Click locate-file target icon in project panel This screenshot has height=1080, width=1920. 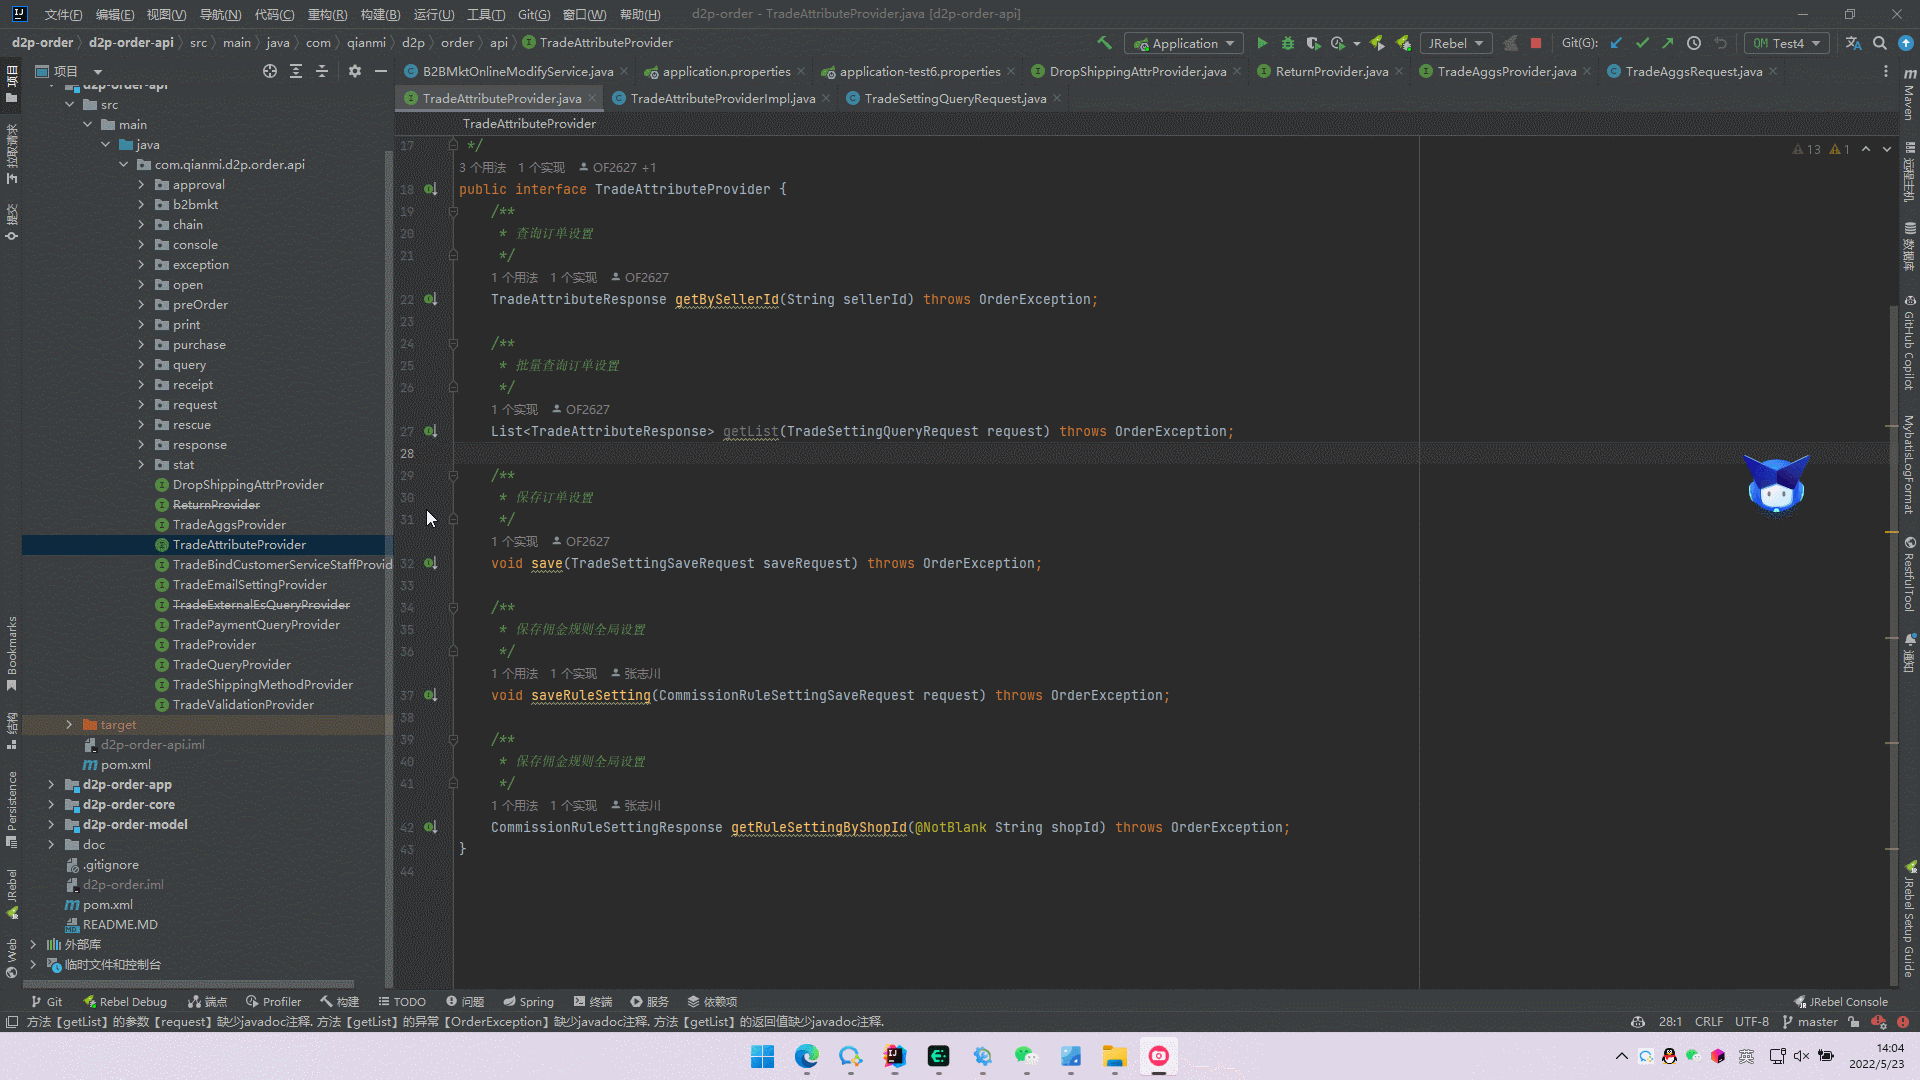[x=270, y=71]
